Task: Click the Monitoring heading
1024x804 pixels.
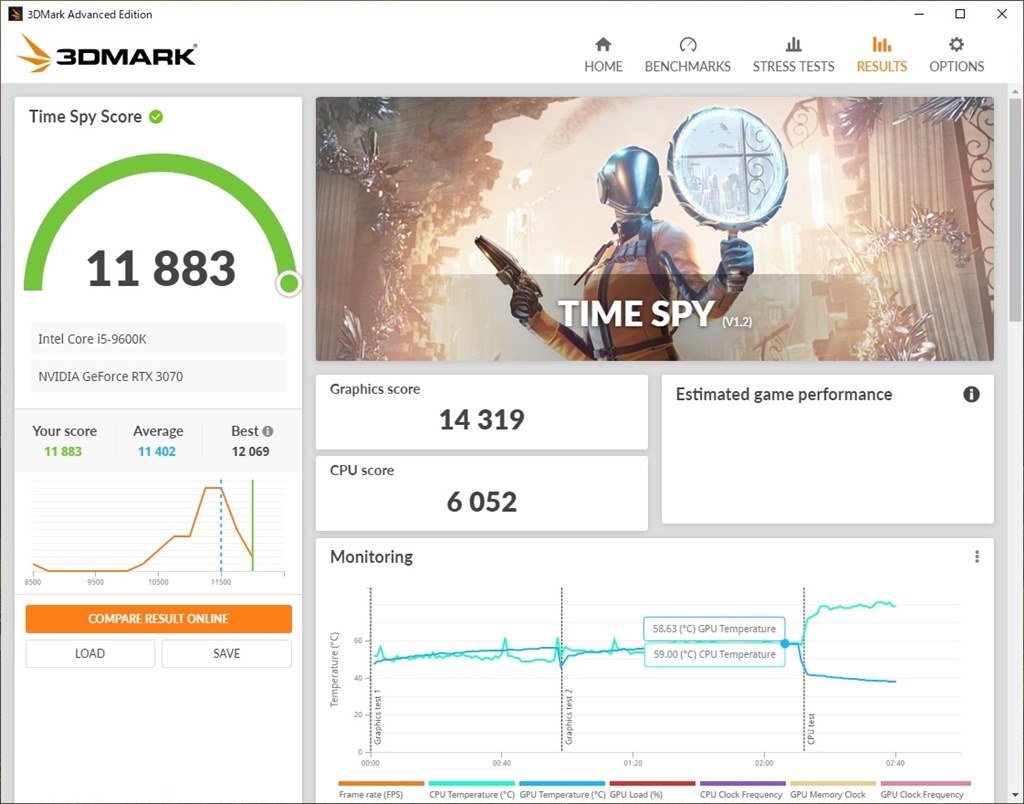Action: click(x=372, y=556)
